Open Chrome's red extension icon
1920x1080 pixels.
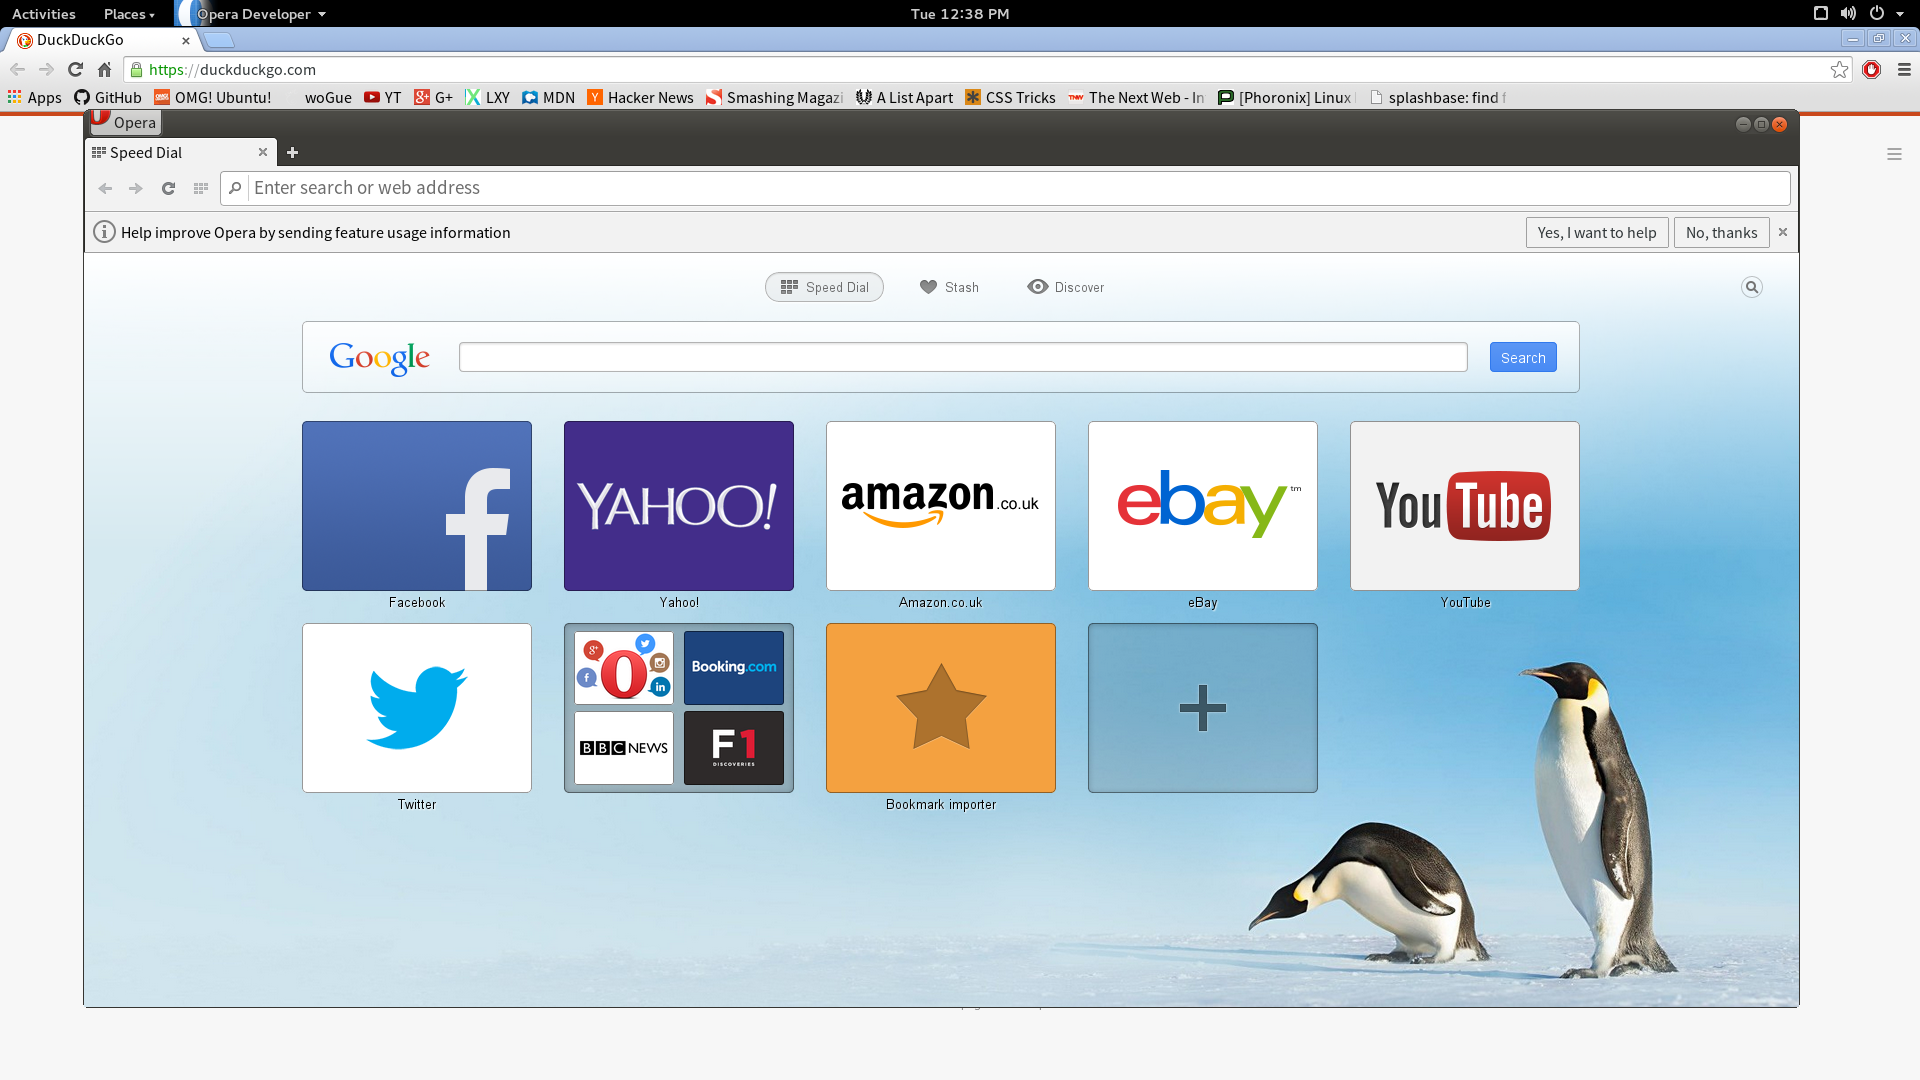1872,69
